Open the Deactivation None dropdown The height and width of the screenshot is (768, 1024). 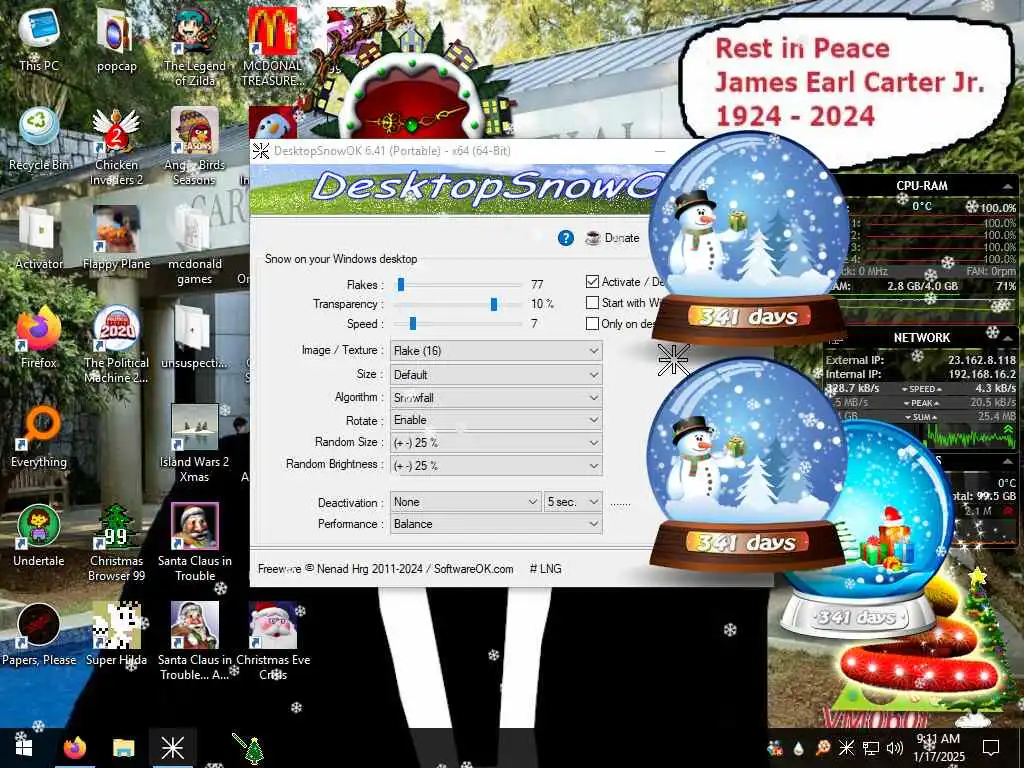(466, 502)
